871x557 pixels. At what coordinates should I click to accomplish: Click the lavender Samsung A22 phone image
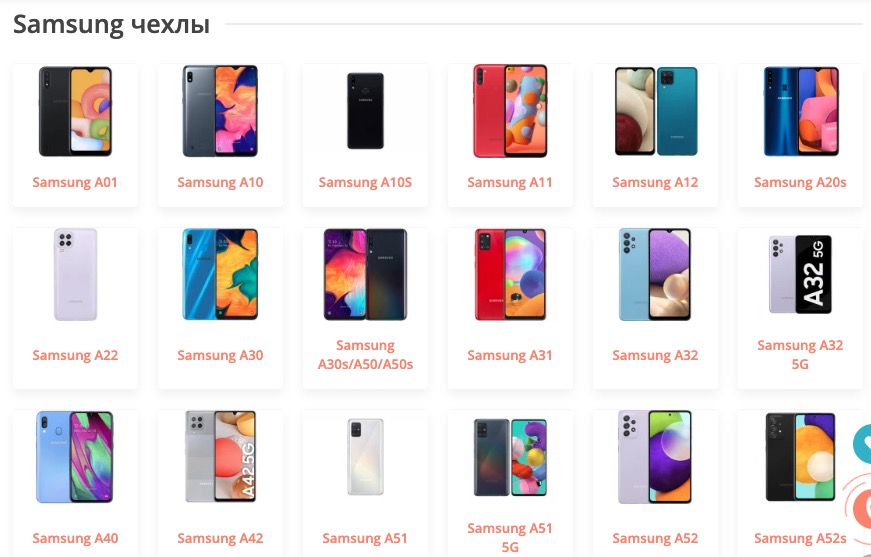click(x=75, y=274)
